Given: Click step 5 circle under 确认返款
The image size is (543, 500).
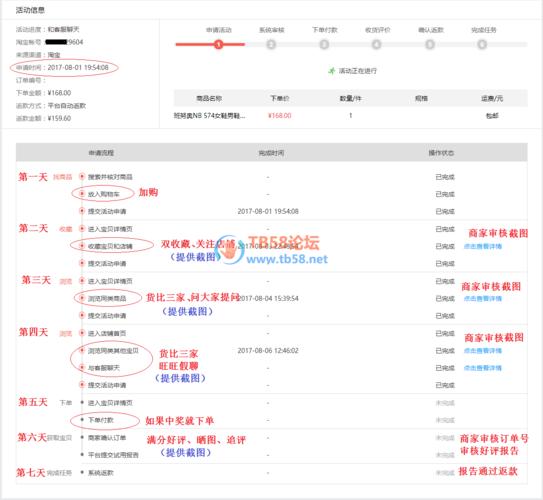Looking at the screenshot, I should [430, 44].
